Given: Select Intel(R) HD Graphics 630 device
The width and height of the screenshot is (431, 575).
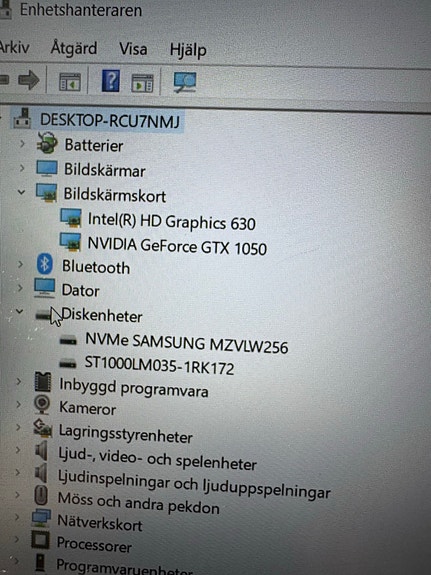Looking at the screenshot, I should pyautogui.click(x=172, y=221).
